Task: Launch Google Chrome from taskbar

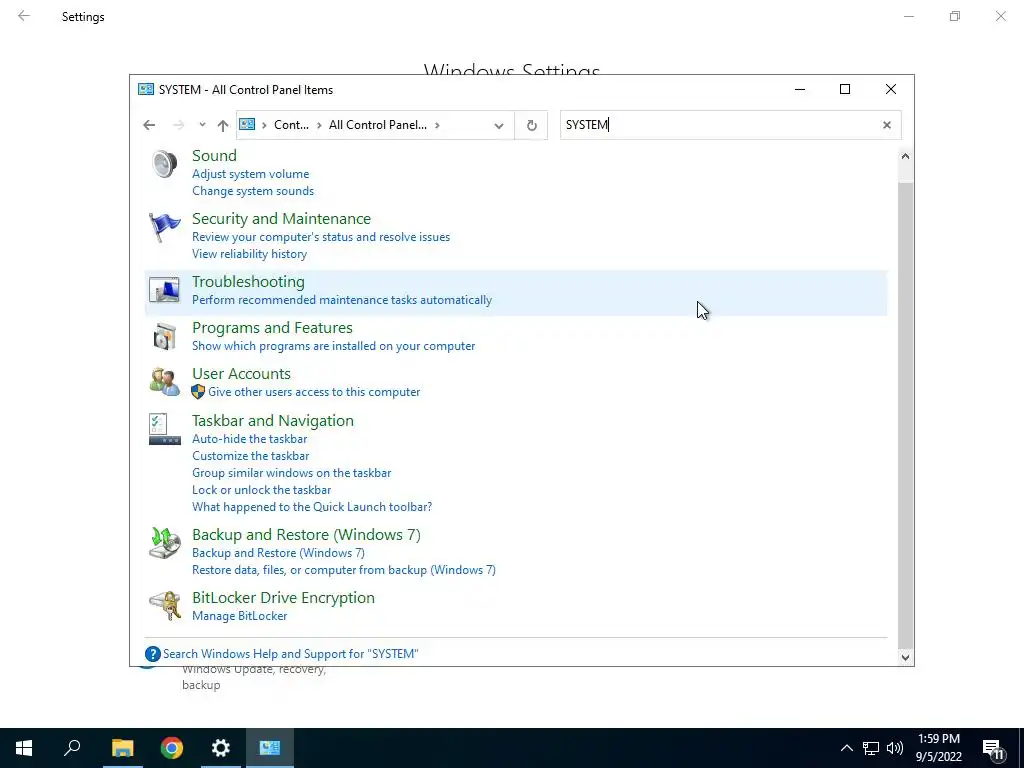Action: point(172,748)
